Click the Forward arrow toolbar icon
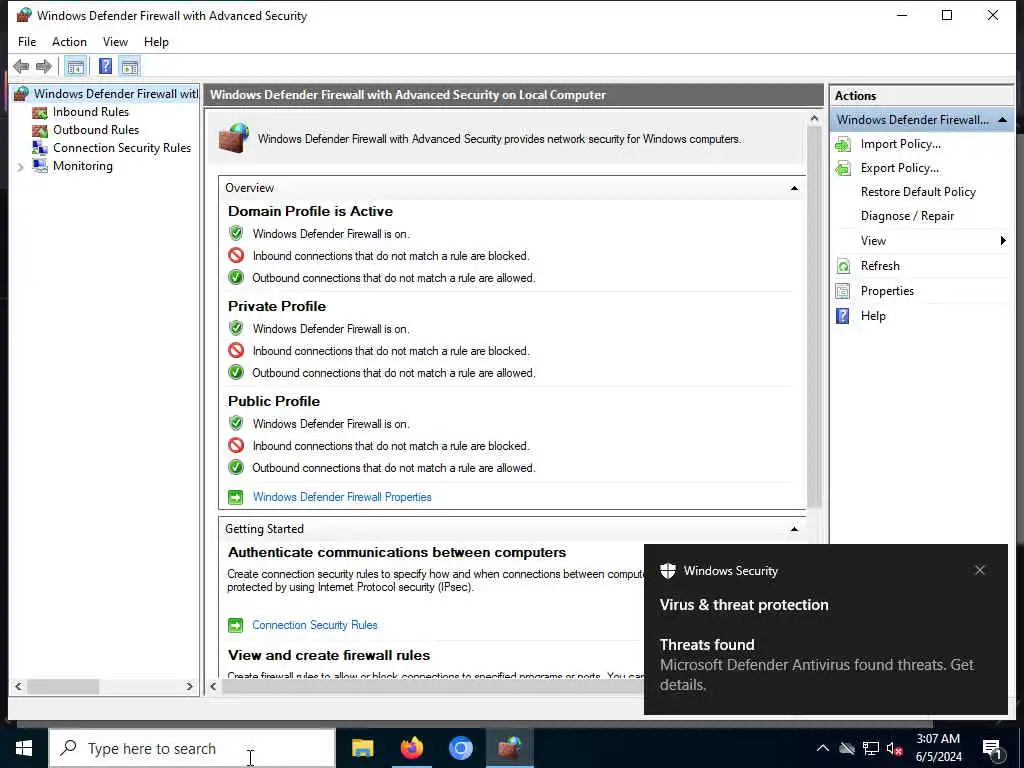1024x768 pixels. pyautogui.click(x=44, y=66)
